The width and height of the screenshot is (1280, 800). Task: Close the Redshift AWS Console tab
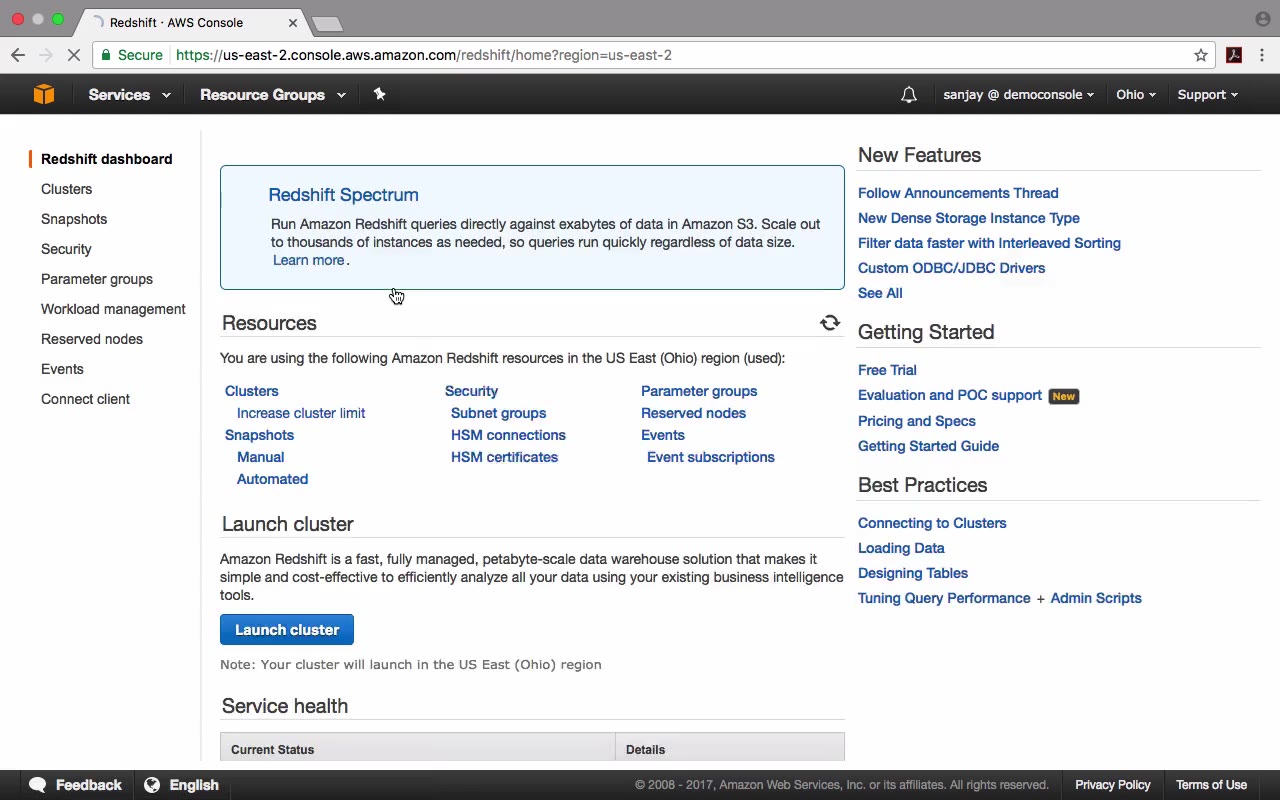click(x=293, y=22)
